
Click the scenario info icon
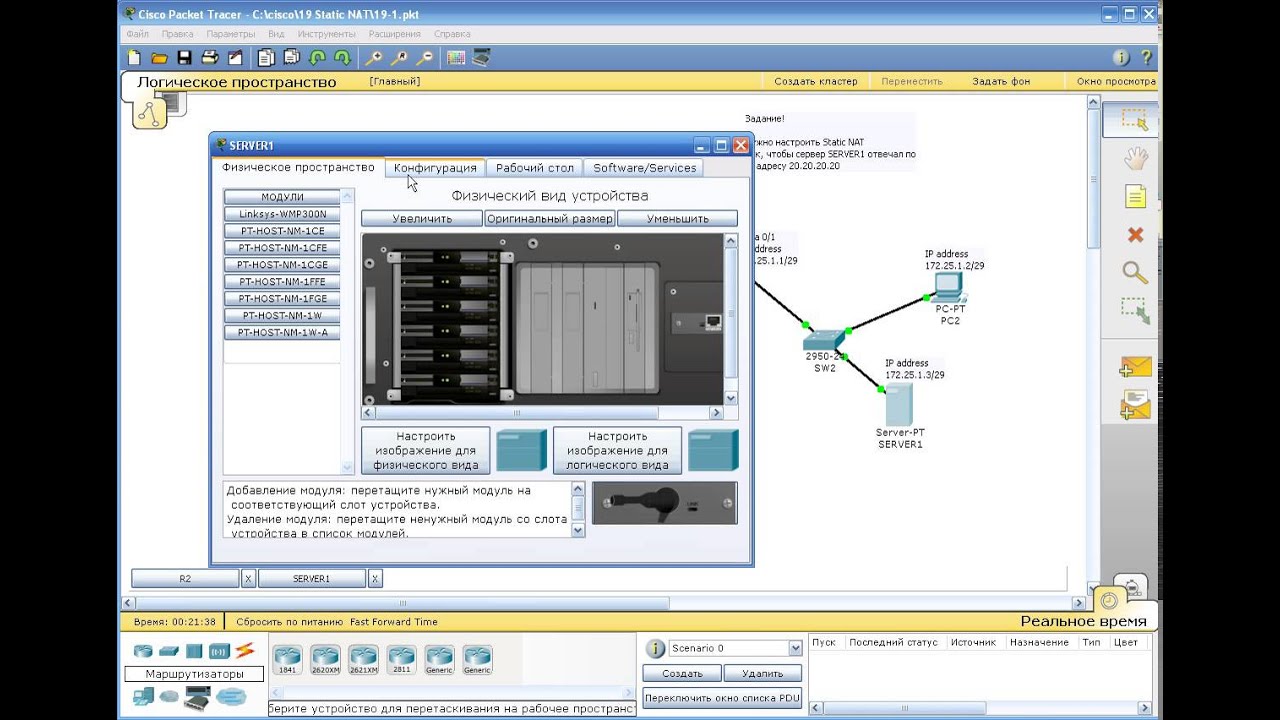[x=655, y=648]
